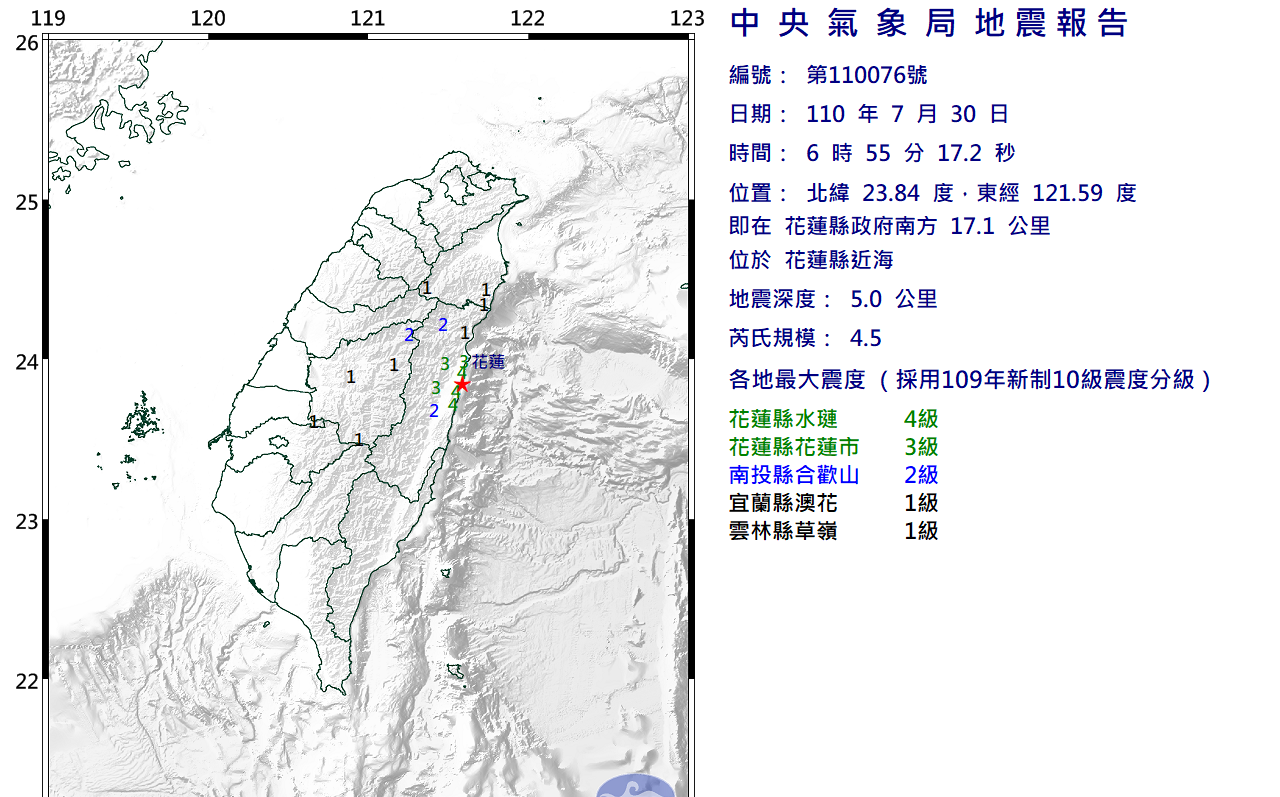Click the longitude axis label 123
This screenshot has height=797, width=1280.
tap(687, 18)
